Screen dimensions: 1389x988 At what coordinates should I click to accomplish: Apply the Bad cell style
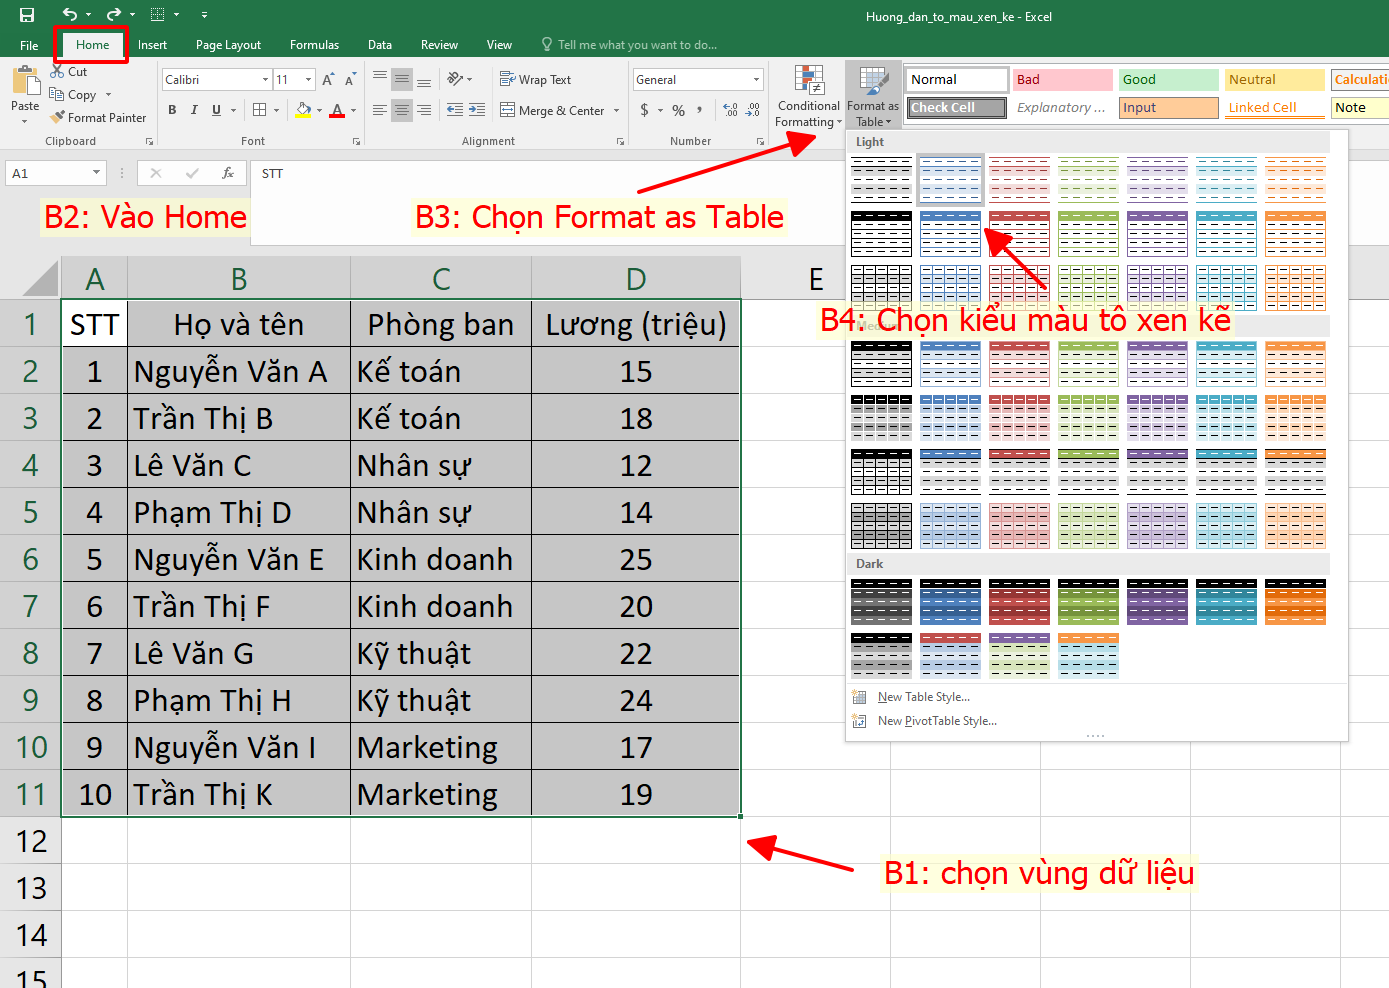point(1062,79)
